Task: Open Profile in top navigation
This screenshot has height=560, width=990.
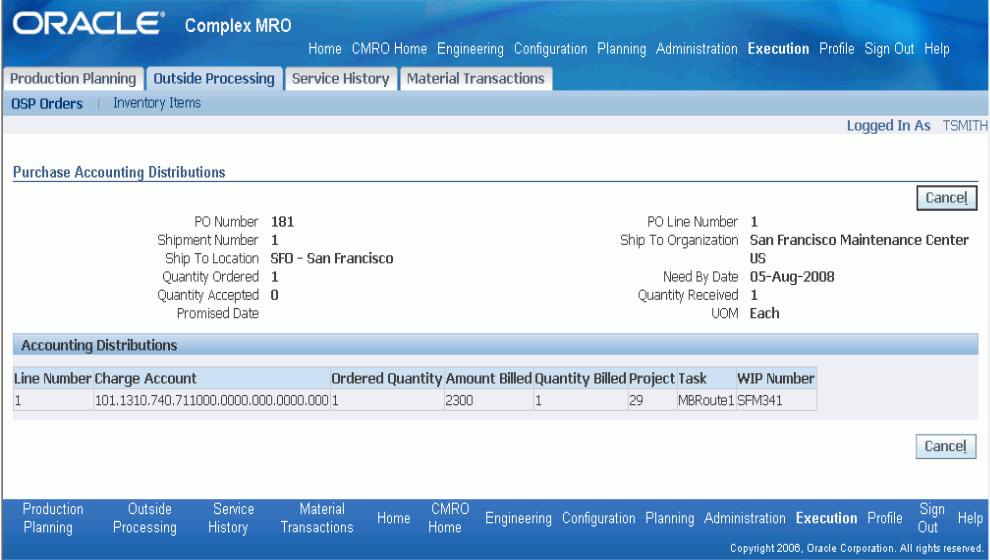Action: (x=837, y=49)
